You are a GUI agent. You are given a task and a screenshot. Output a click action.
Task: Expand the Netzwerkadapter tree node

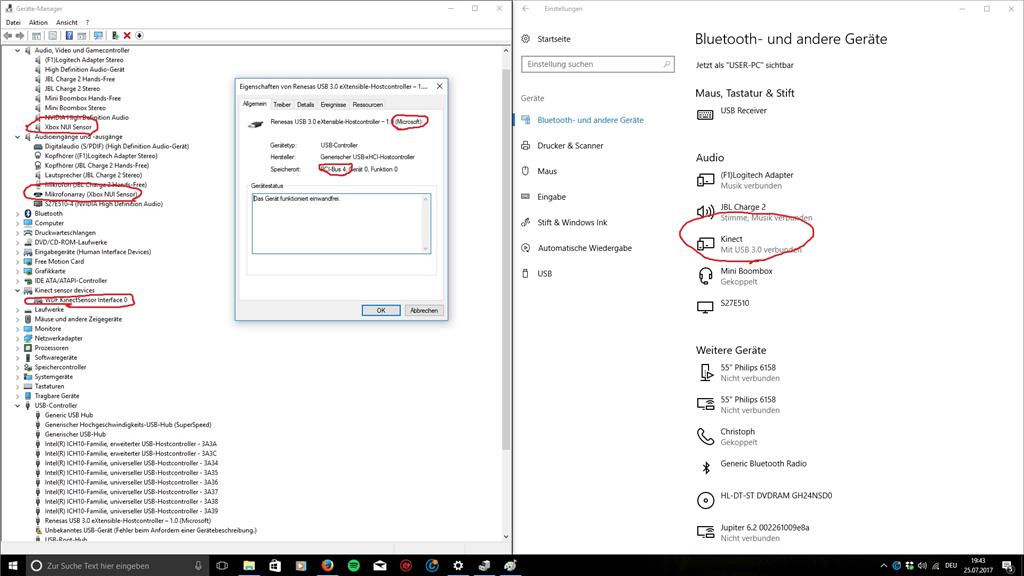[18, 338]
